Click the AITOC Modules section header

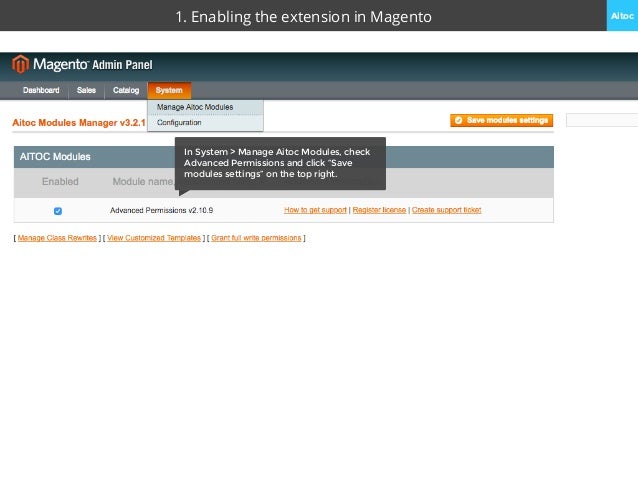284,157
